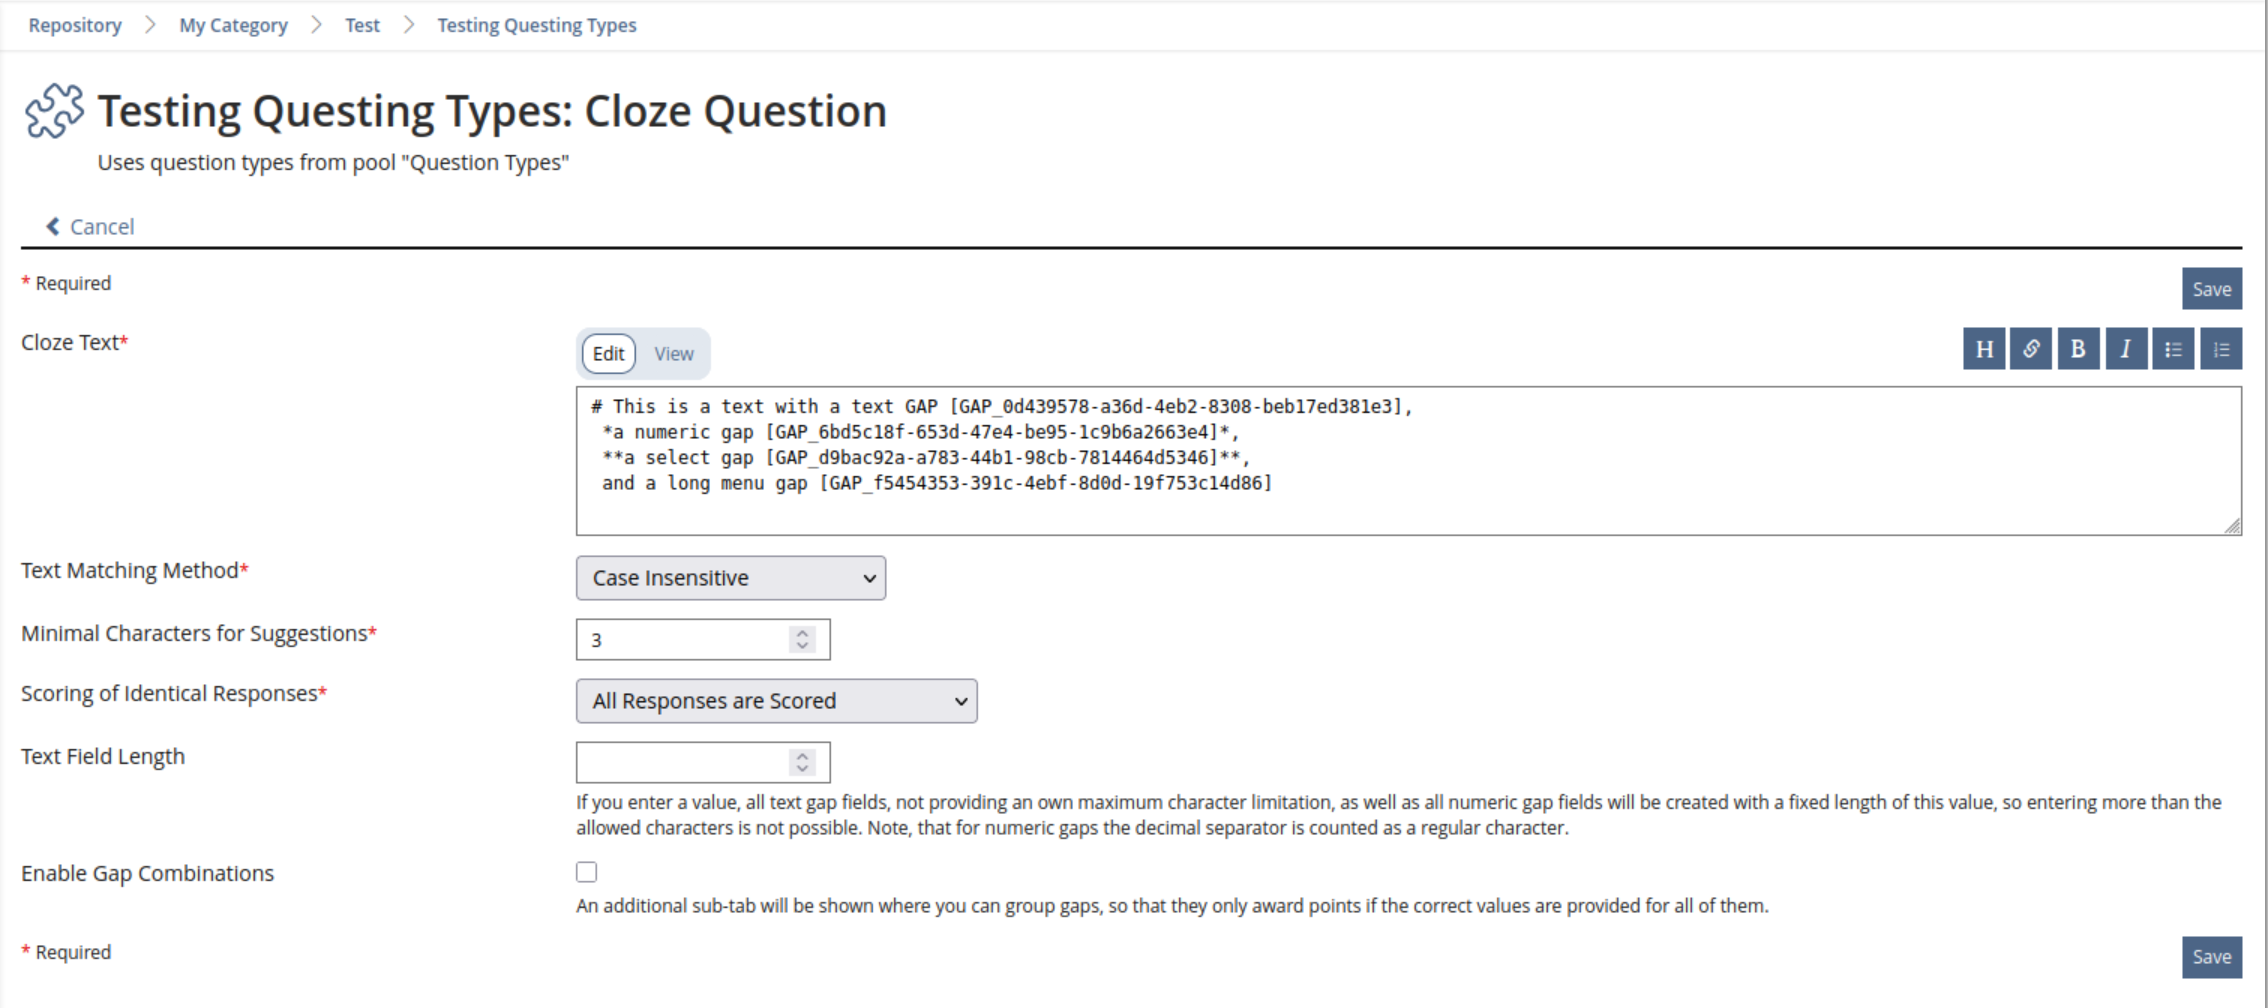Image resolution: width=2268 pixels, height=1008 pixels.
Task: Click the Minimal Characters field spinner arrows
Action: coord(802,640)
